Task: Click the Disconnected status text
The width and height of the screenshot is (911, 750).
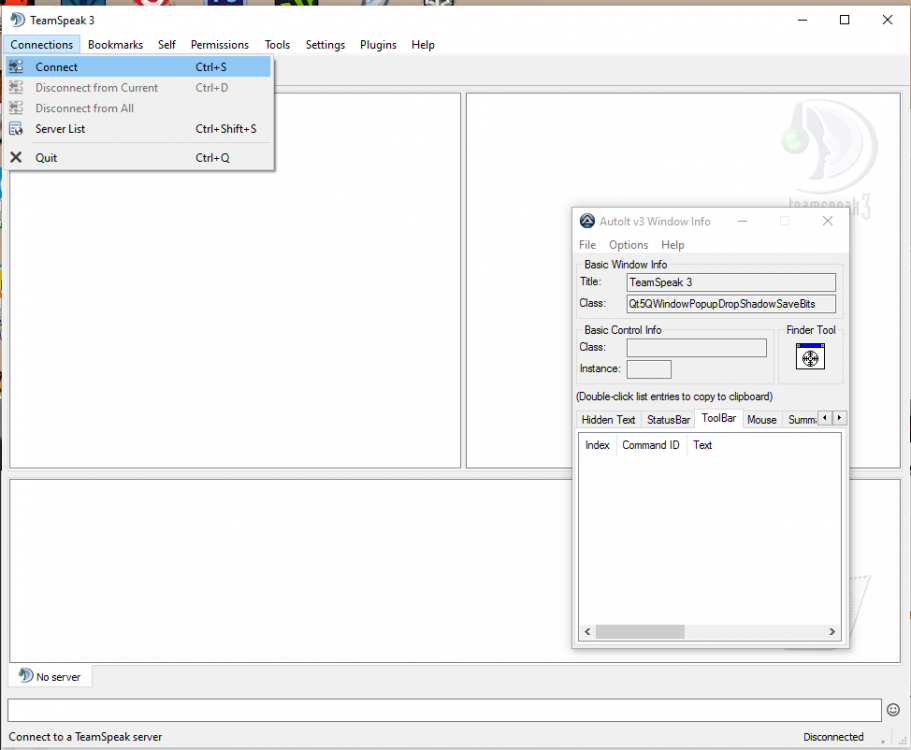Action: coord(833,737)
